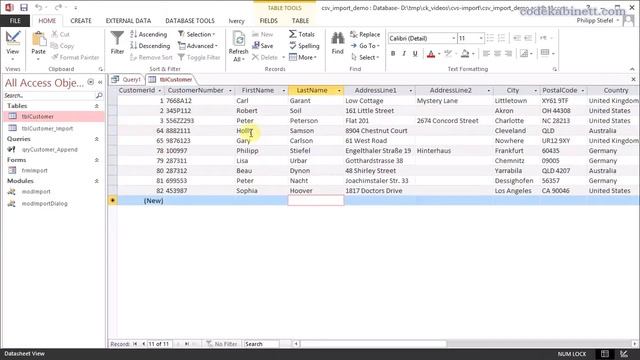The height and width of the screenshot is (360, 640).
Task: Go to previous record navigation button
Action: coord(143,344)
